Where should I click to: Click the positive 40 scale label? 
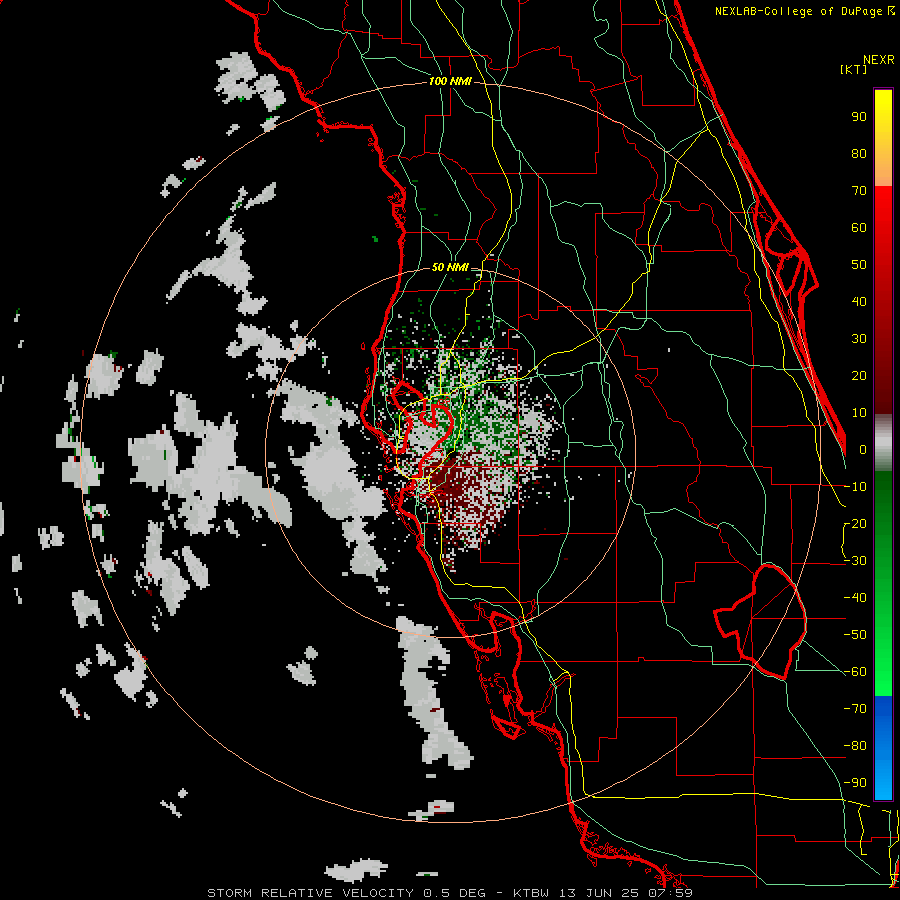859,302
